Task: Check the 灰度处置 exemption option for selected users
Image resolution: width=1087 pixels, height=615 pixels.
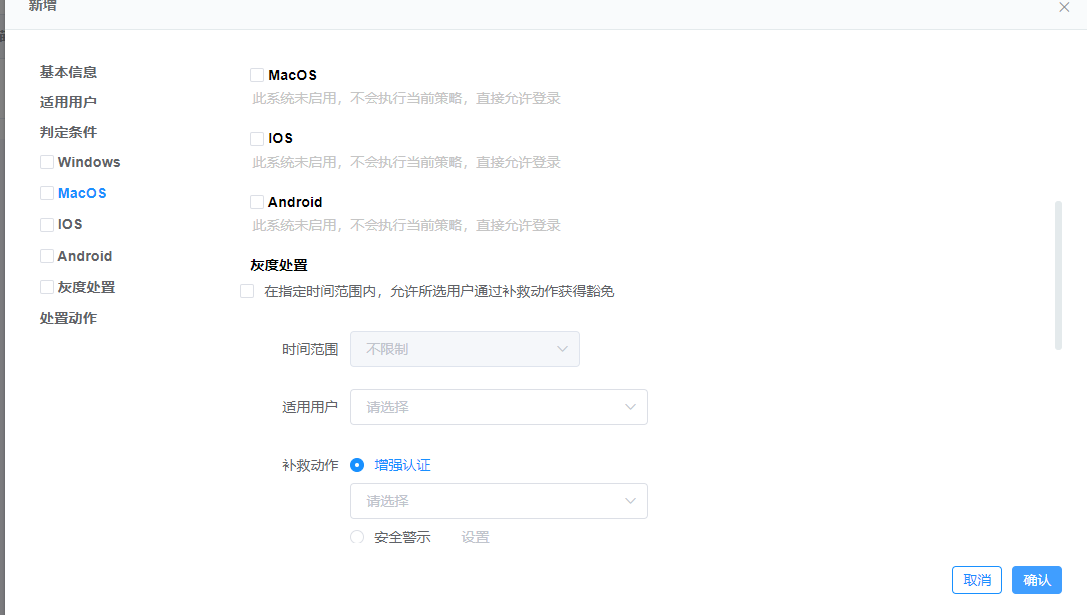Action: (247, 291)
